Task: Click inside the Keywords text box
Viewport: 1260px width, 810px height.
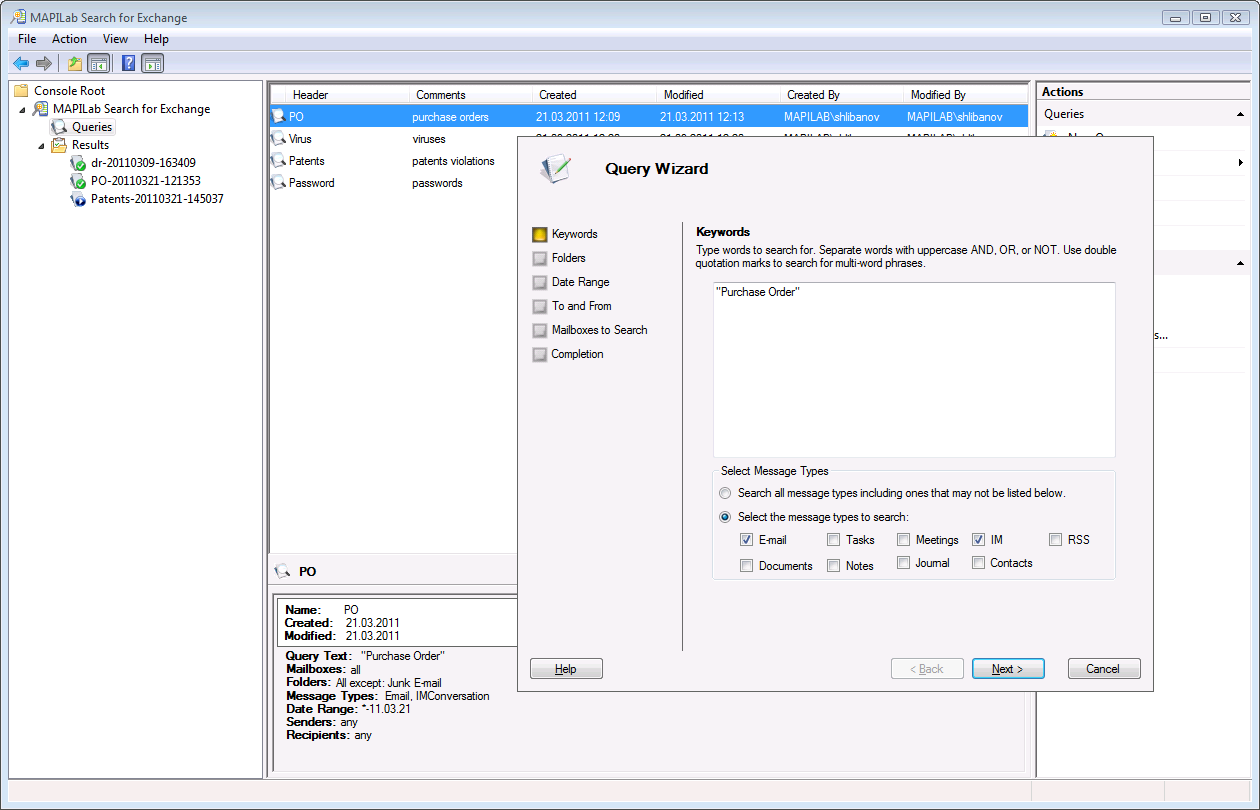Action: point(913,370)
